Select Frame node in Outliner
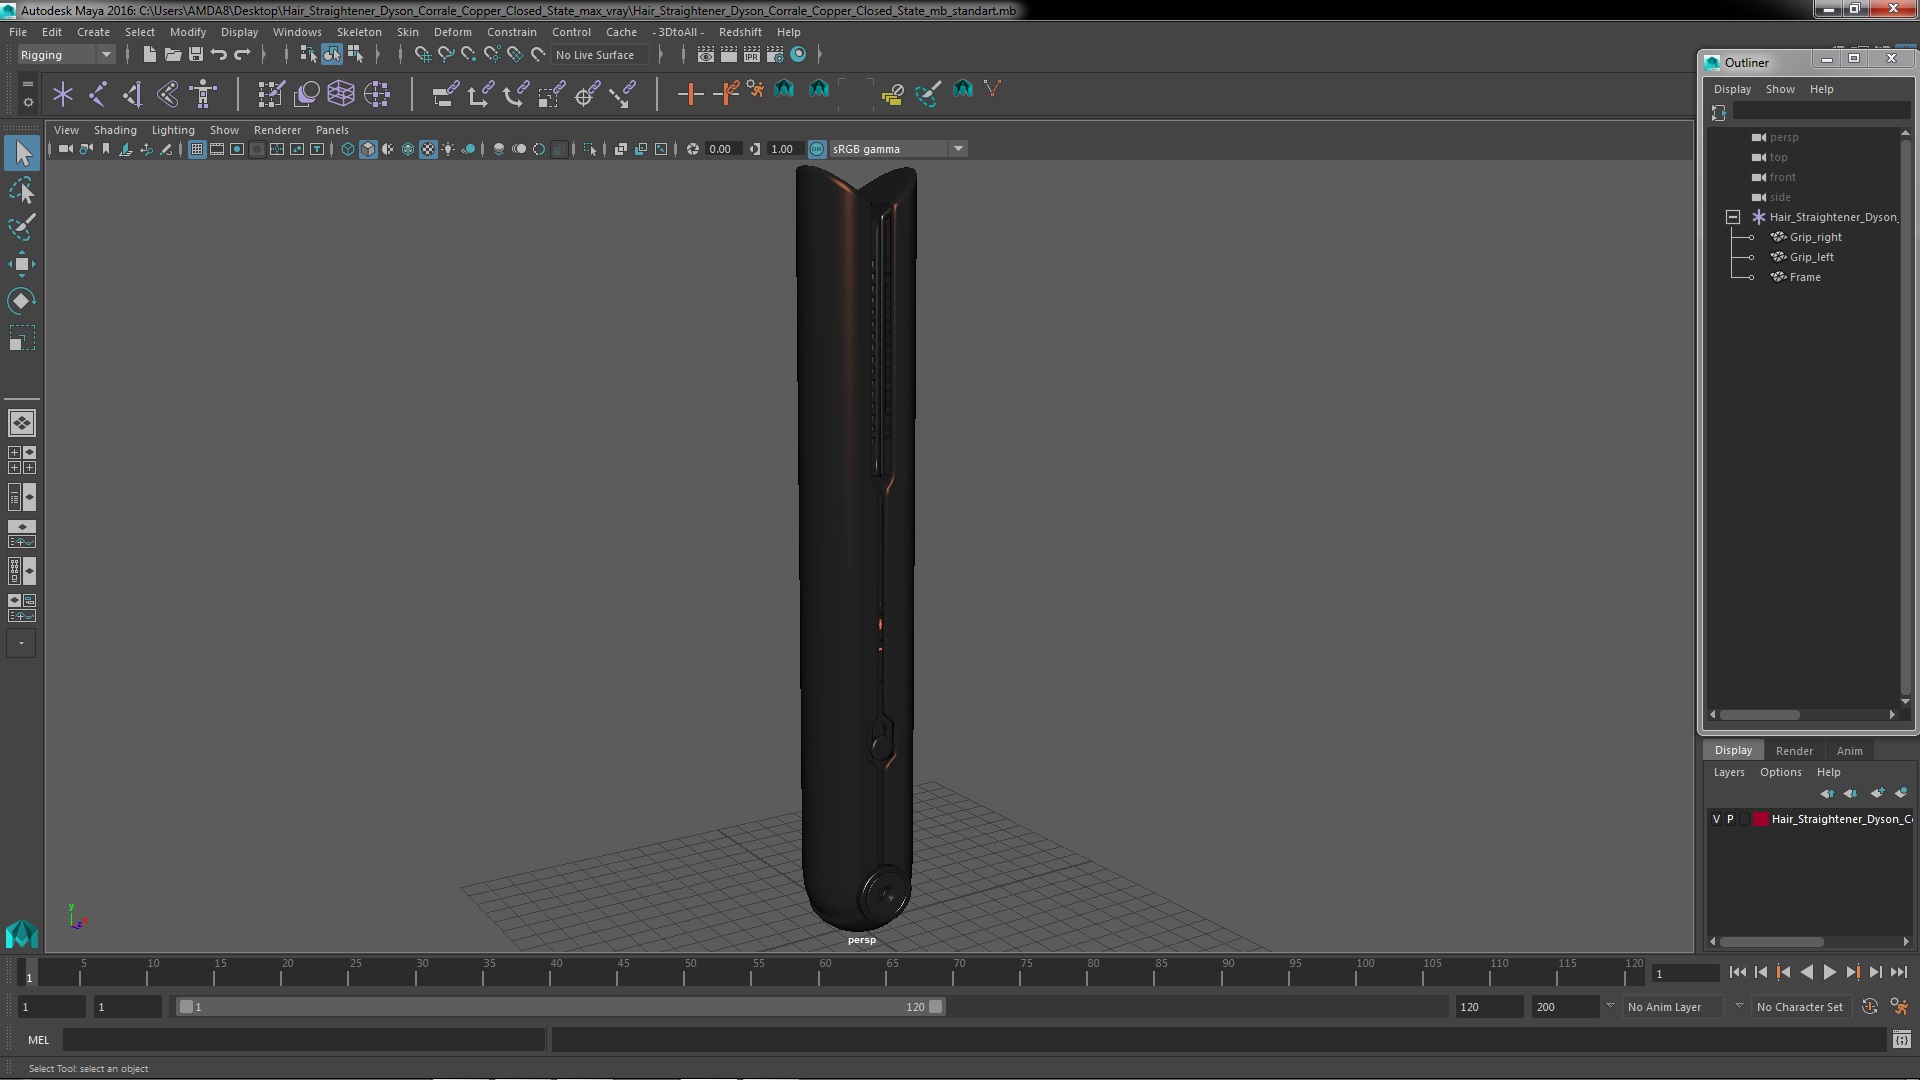 tap(1805, 277)
